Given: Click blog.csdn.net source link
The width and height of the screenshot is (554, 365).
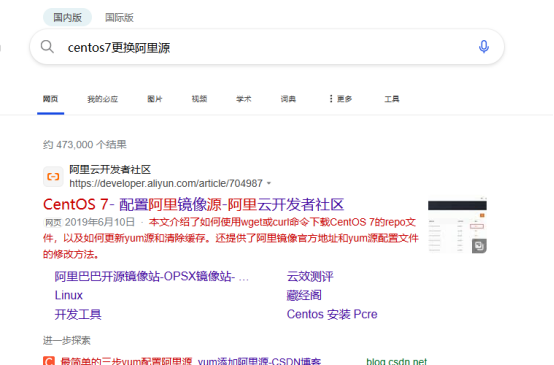Looking at the screenshot, I should [x=396, y=361].
